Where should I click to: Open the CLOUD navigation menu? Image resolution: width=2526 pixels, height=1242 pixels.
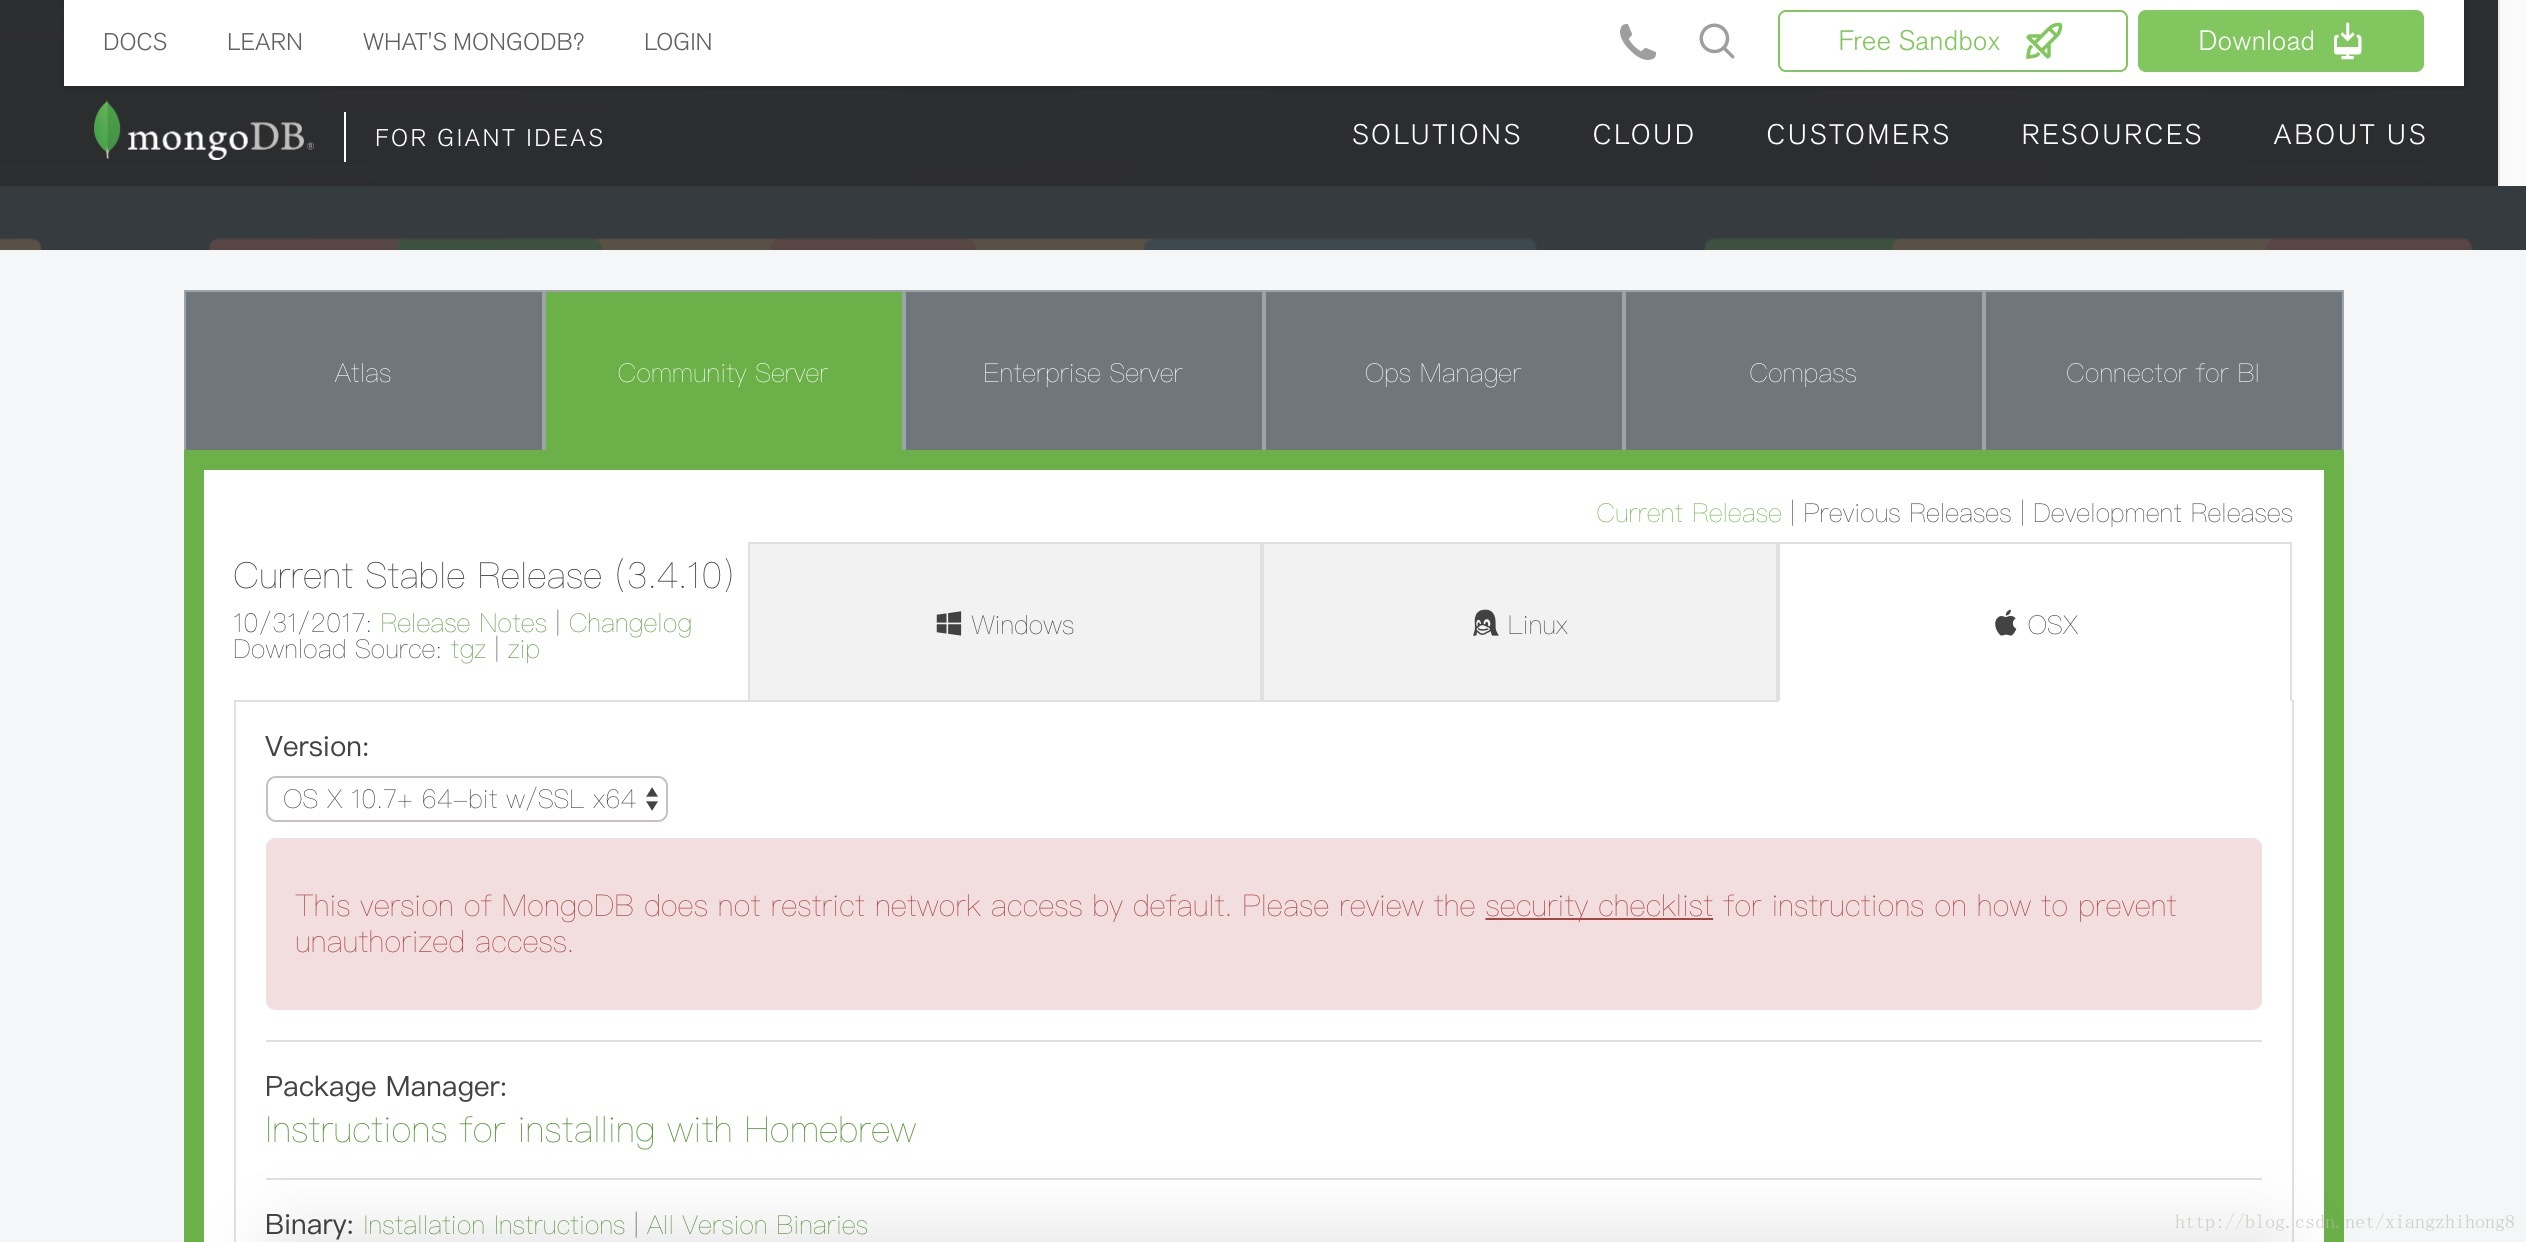(1643, 135)
